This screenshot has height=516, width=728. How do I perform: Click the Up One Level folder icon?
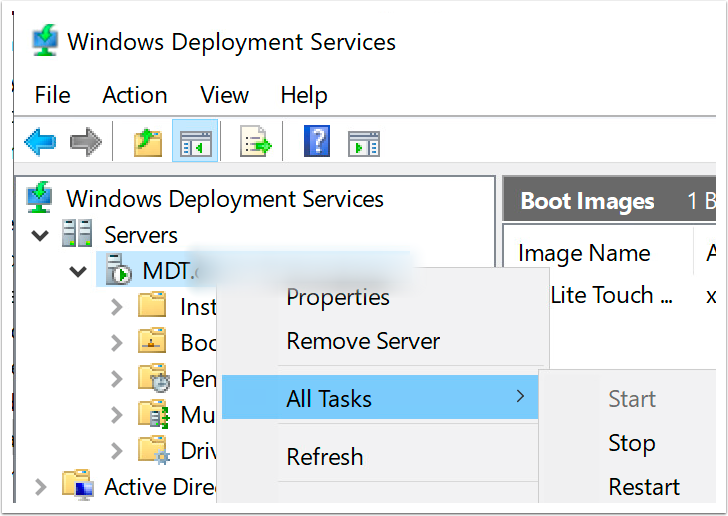pyautogui.click(x=148, y=143)
